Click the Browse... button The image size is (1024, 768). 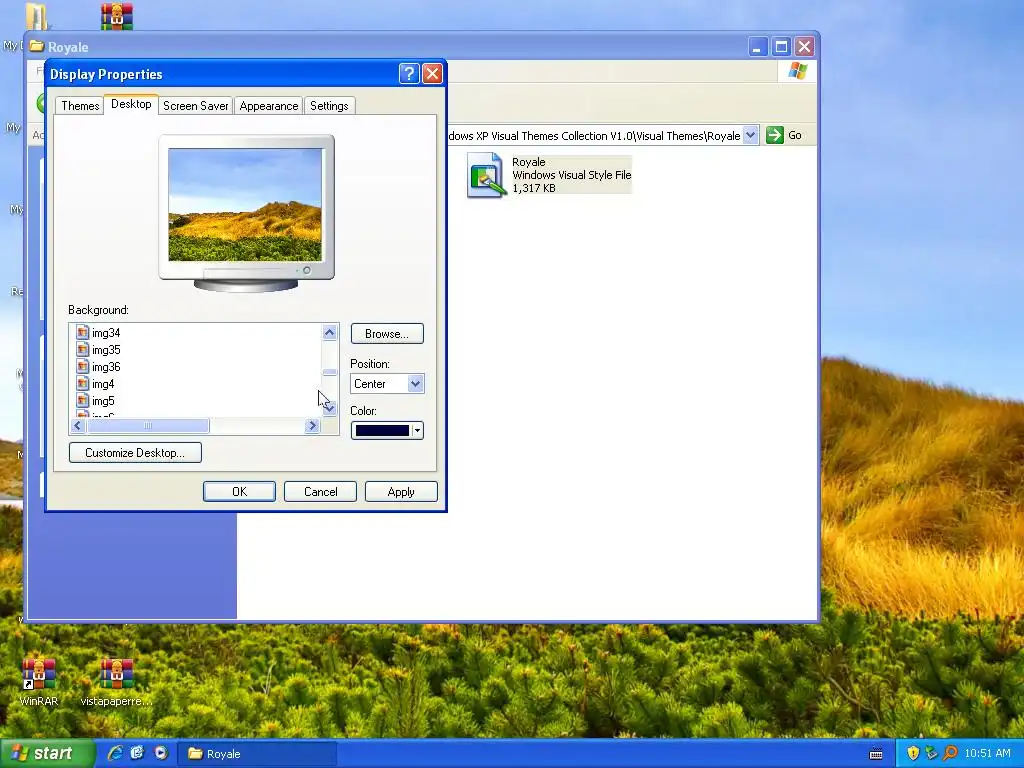coord(387,334)
